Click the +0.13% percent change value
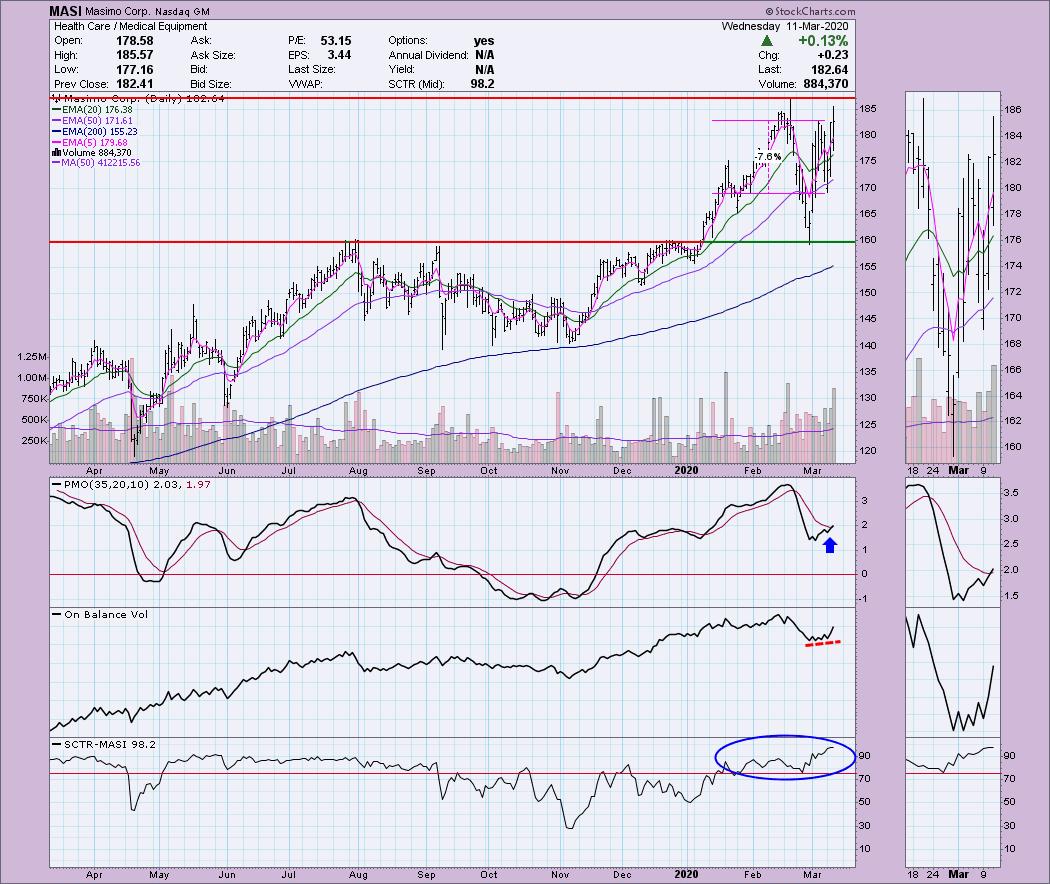 (x=823, y=41)
